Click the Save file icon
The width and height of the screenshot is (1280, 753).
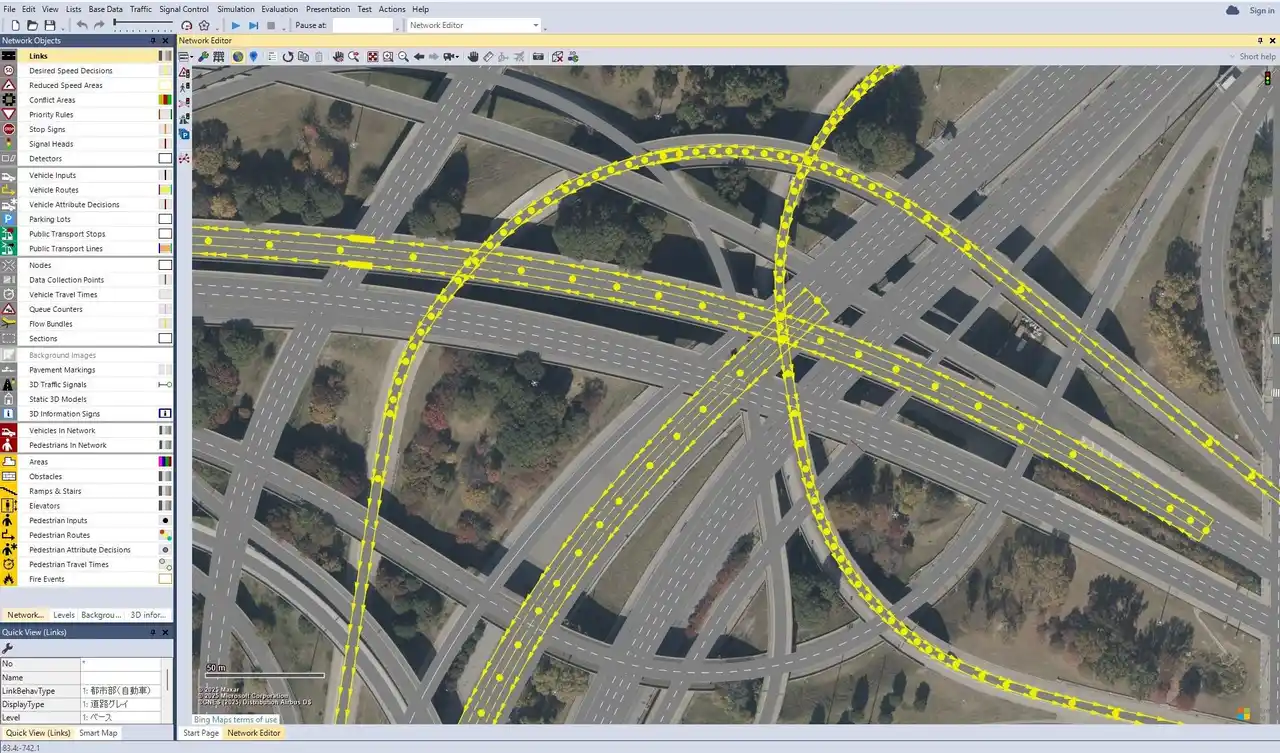pos(50,25)
